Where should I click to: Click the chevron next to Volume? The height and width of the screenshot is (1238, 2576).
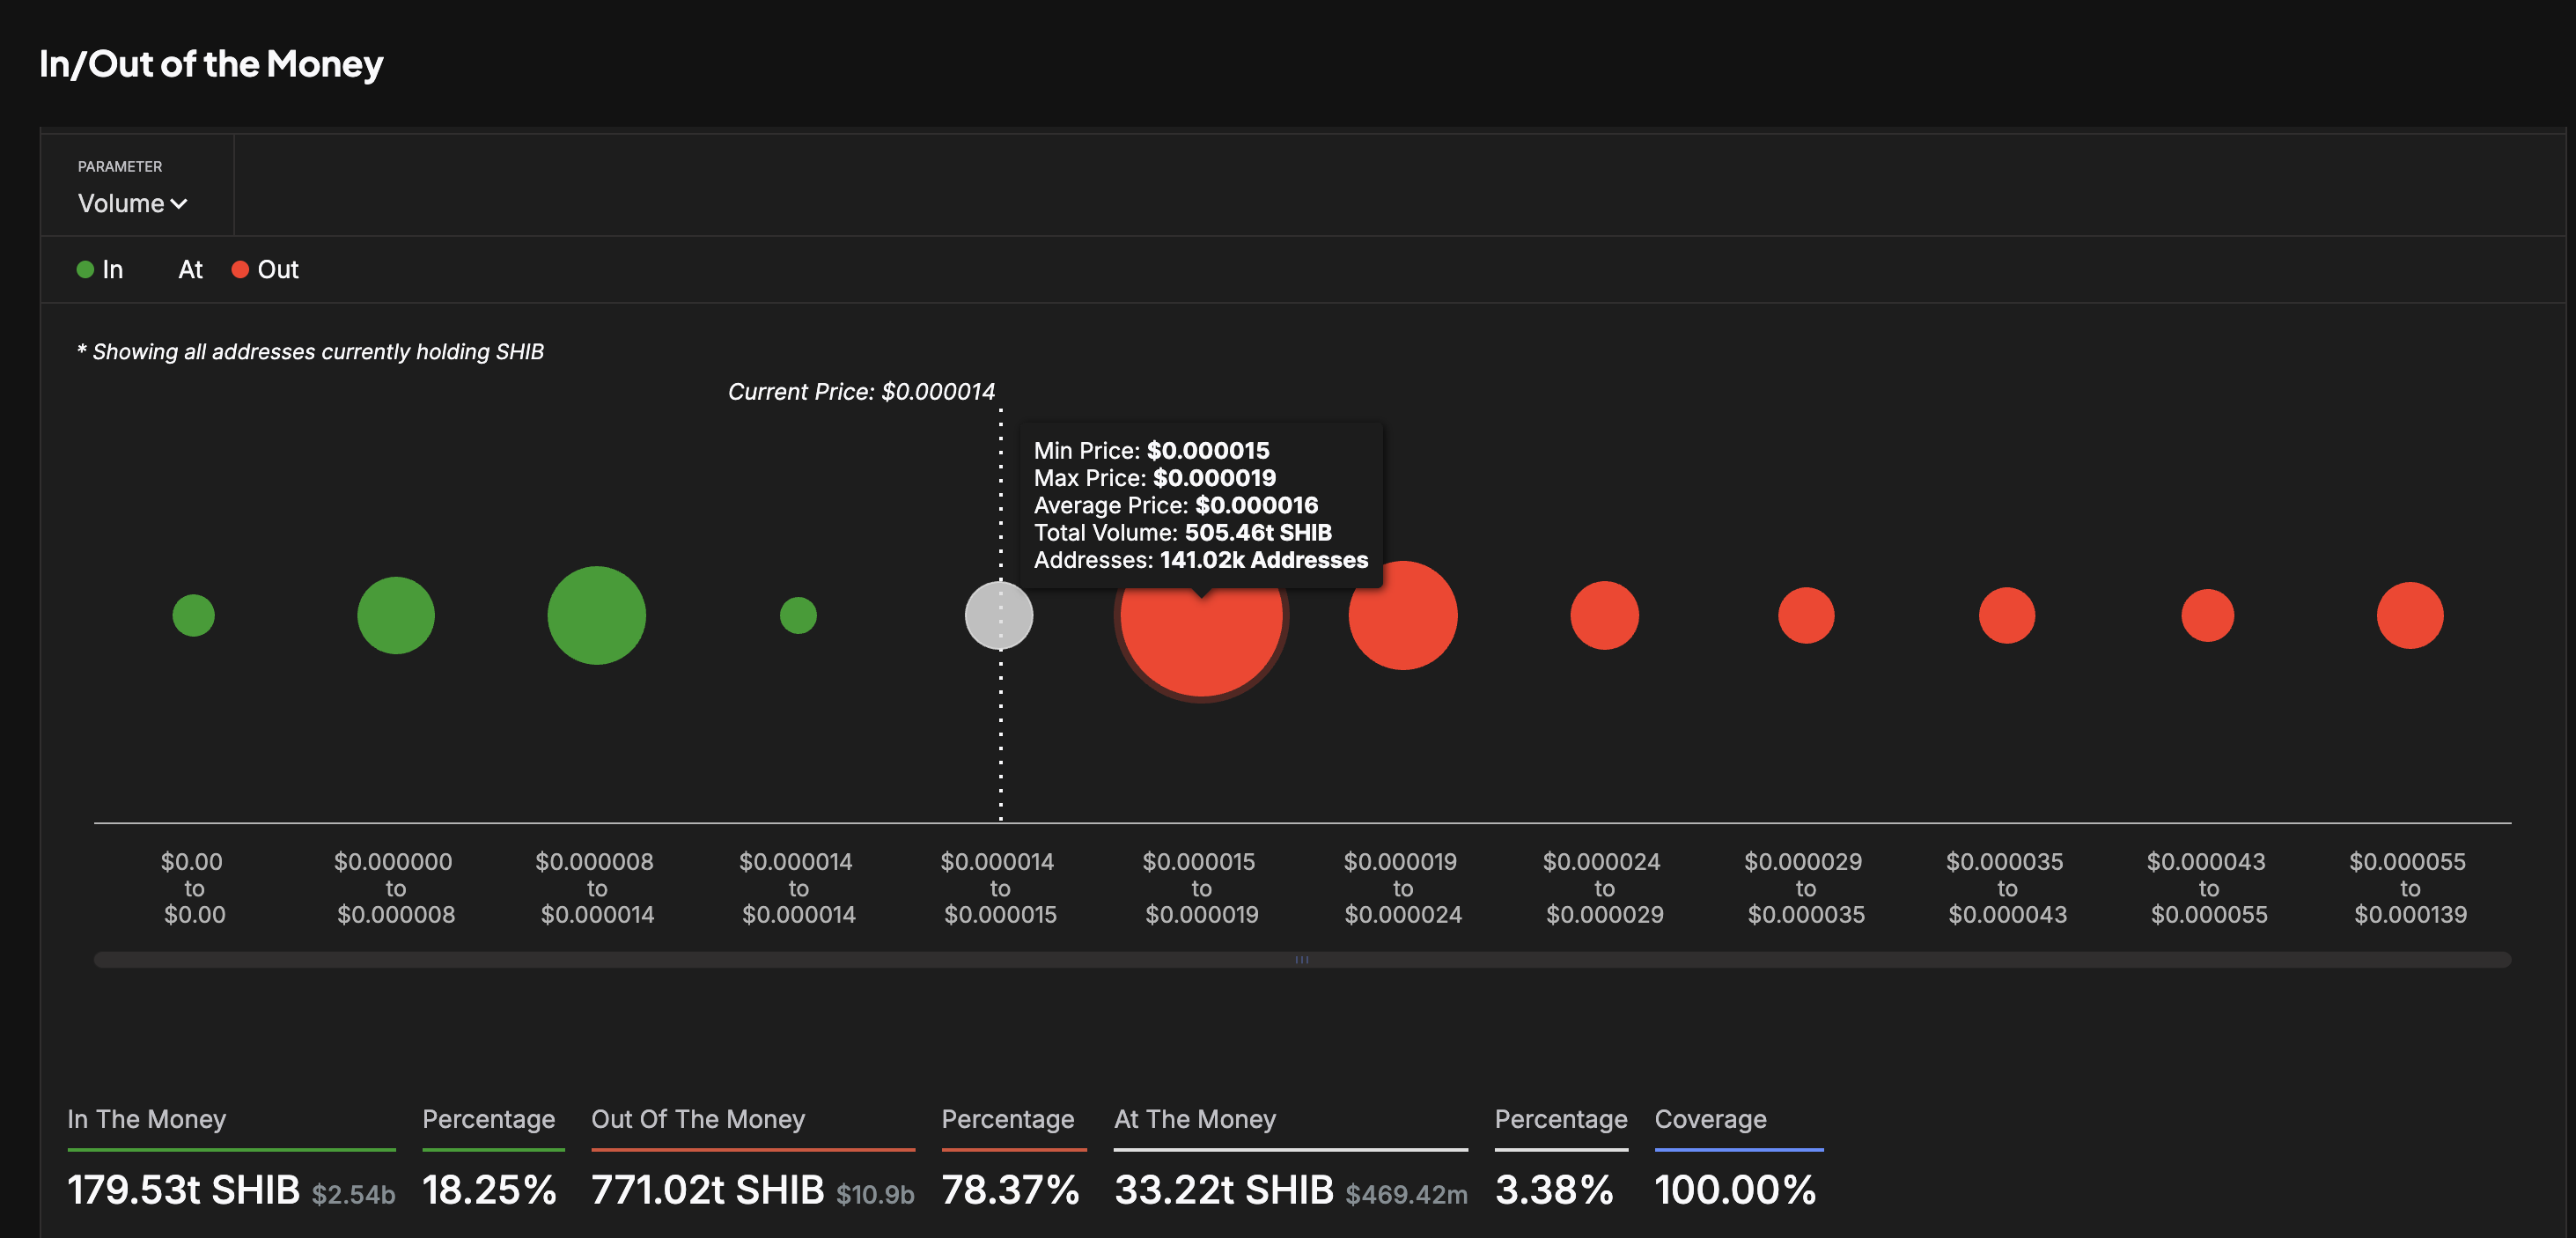[x=179, y=204]
